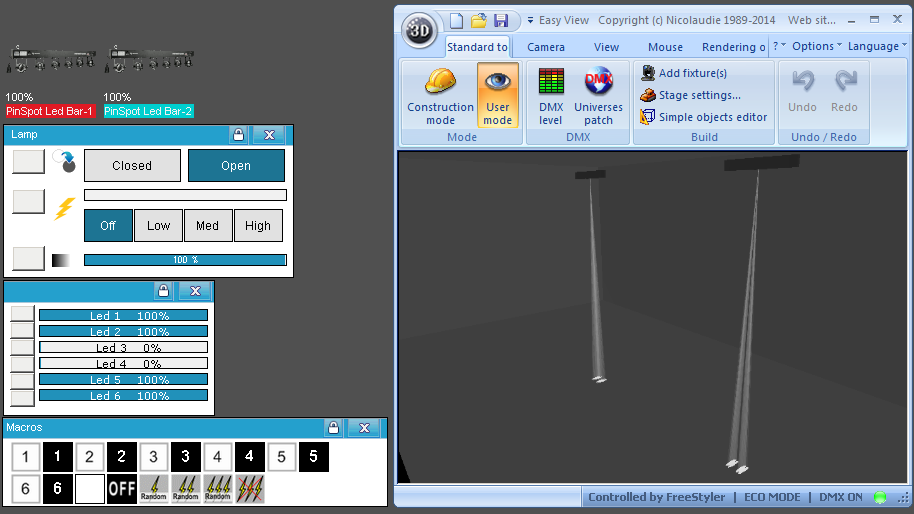Set strobe speed to Low
The width and height of the screenshot is (914, 514).
pos(159,226)
